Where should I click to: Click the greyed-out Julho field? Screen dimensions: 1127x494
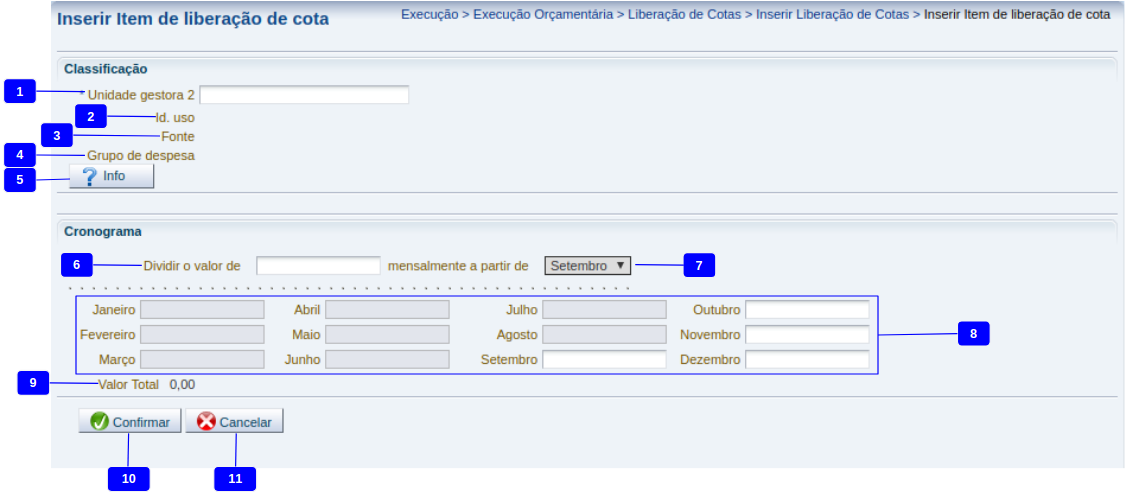[x=604, y=310]
